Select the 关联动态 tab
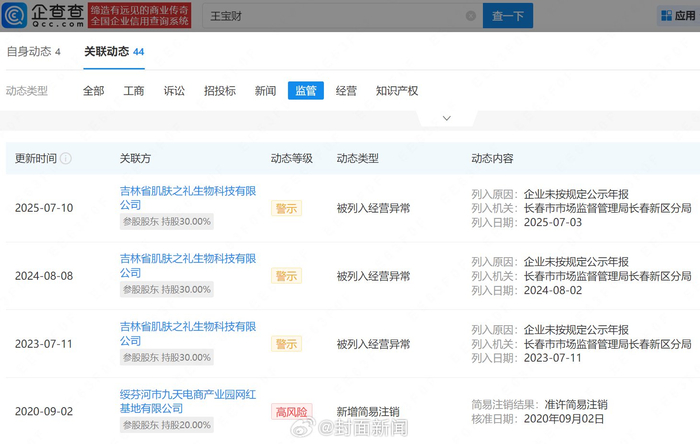The width and height of the screenshot is (700, 444). click(x=113, y=52)
